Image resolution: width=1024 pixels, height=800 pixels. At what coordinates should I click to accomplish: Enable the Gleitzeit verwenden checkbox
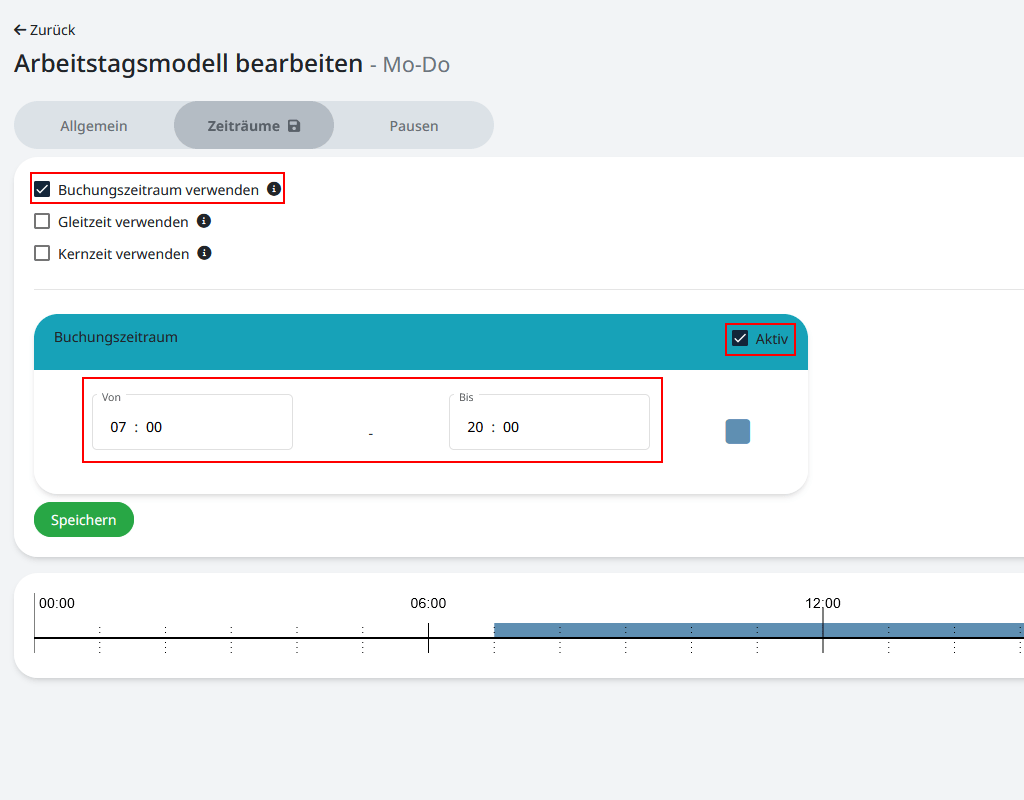(x=42, y=222)
